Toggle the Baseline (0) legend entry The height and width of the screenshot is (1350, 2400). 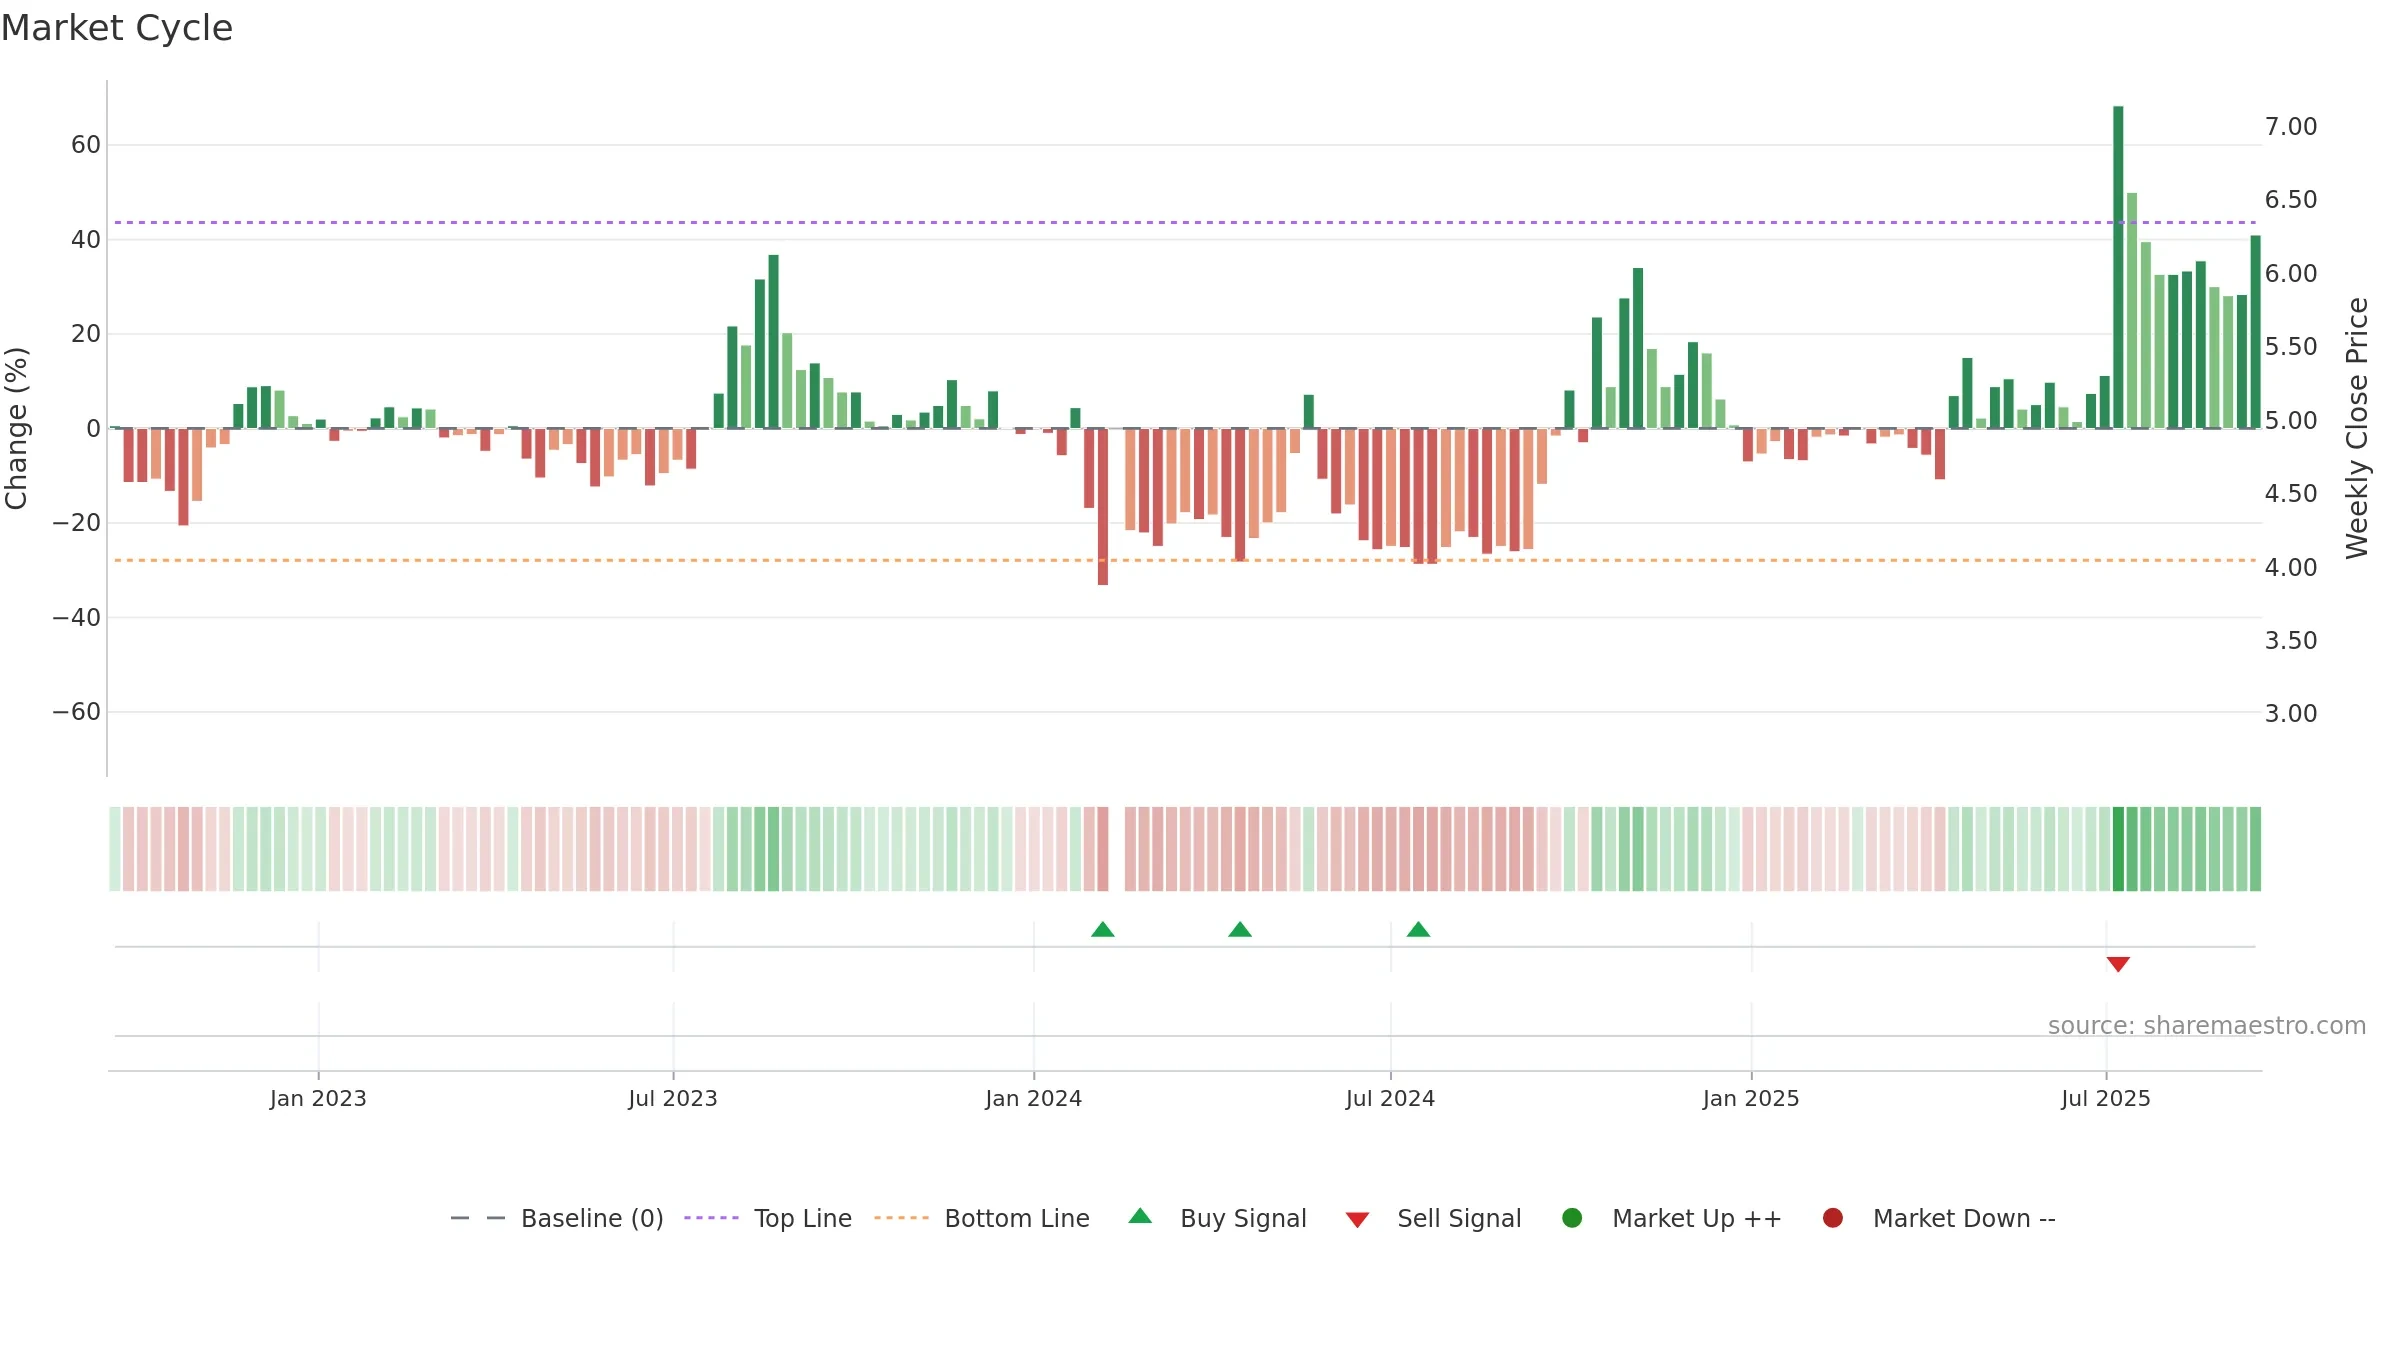point(557,1218)
